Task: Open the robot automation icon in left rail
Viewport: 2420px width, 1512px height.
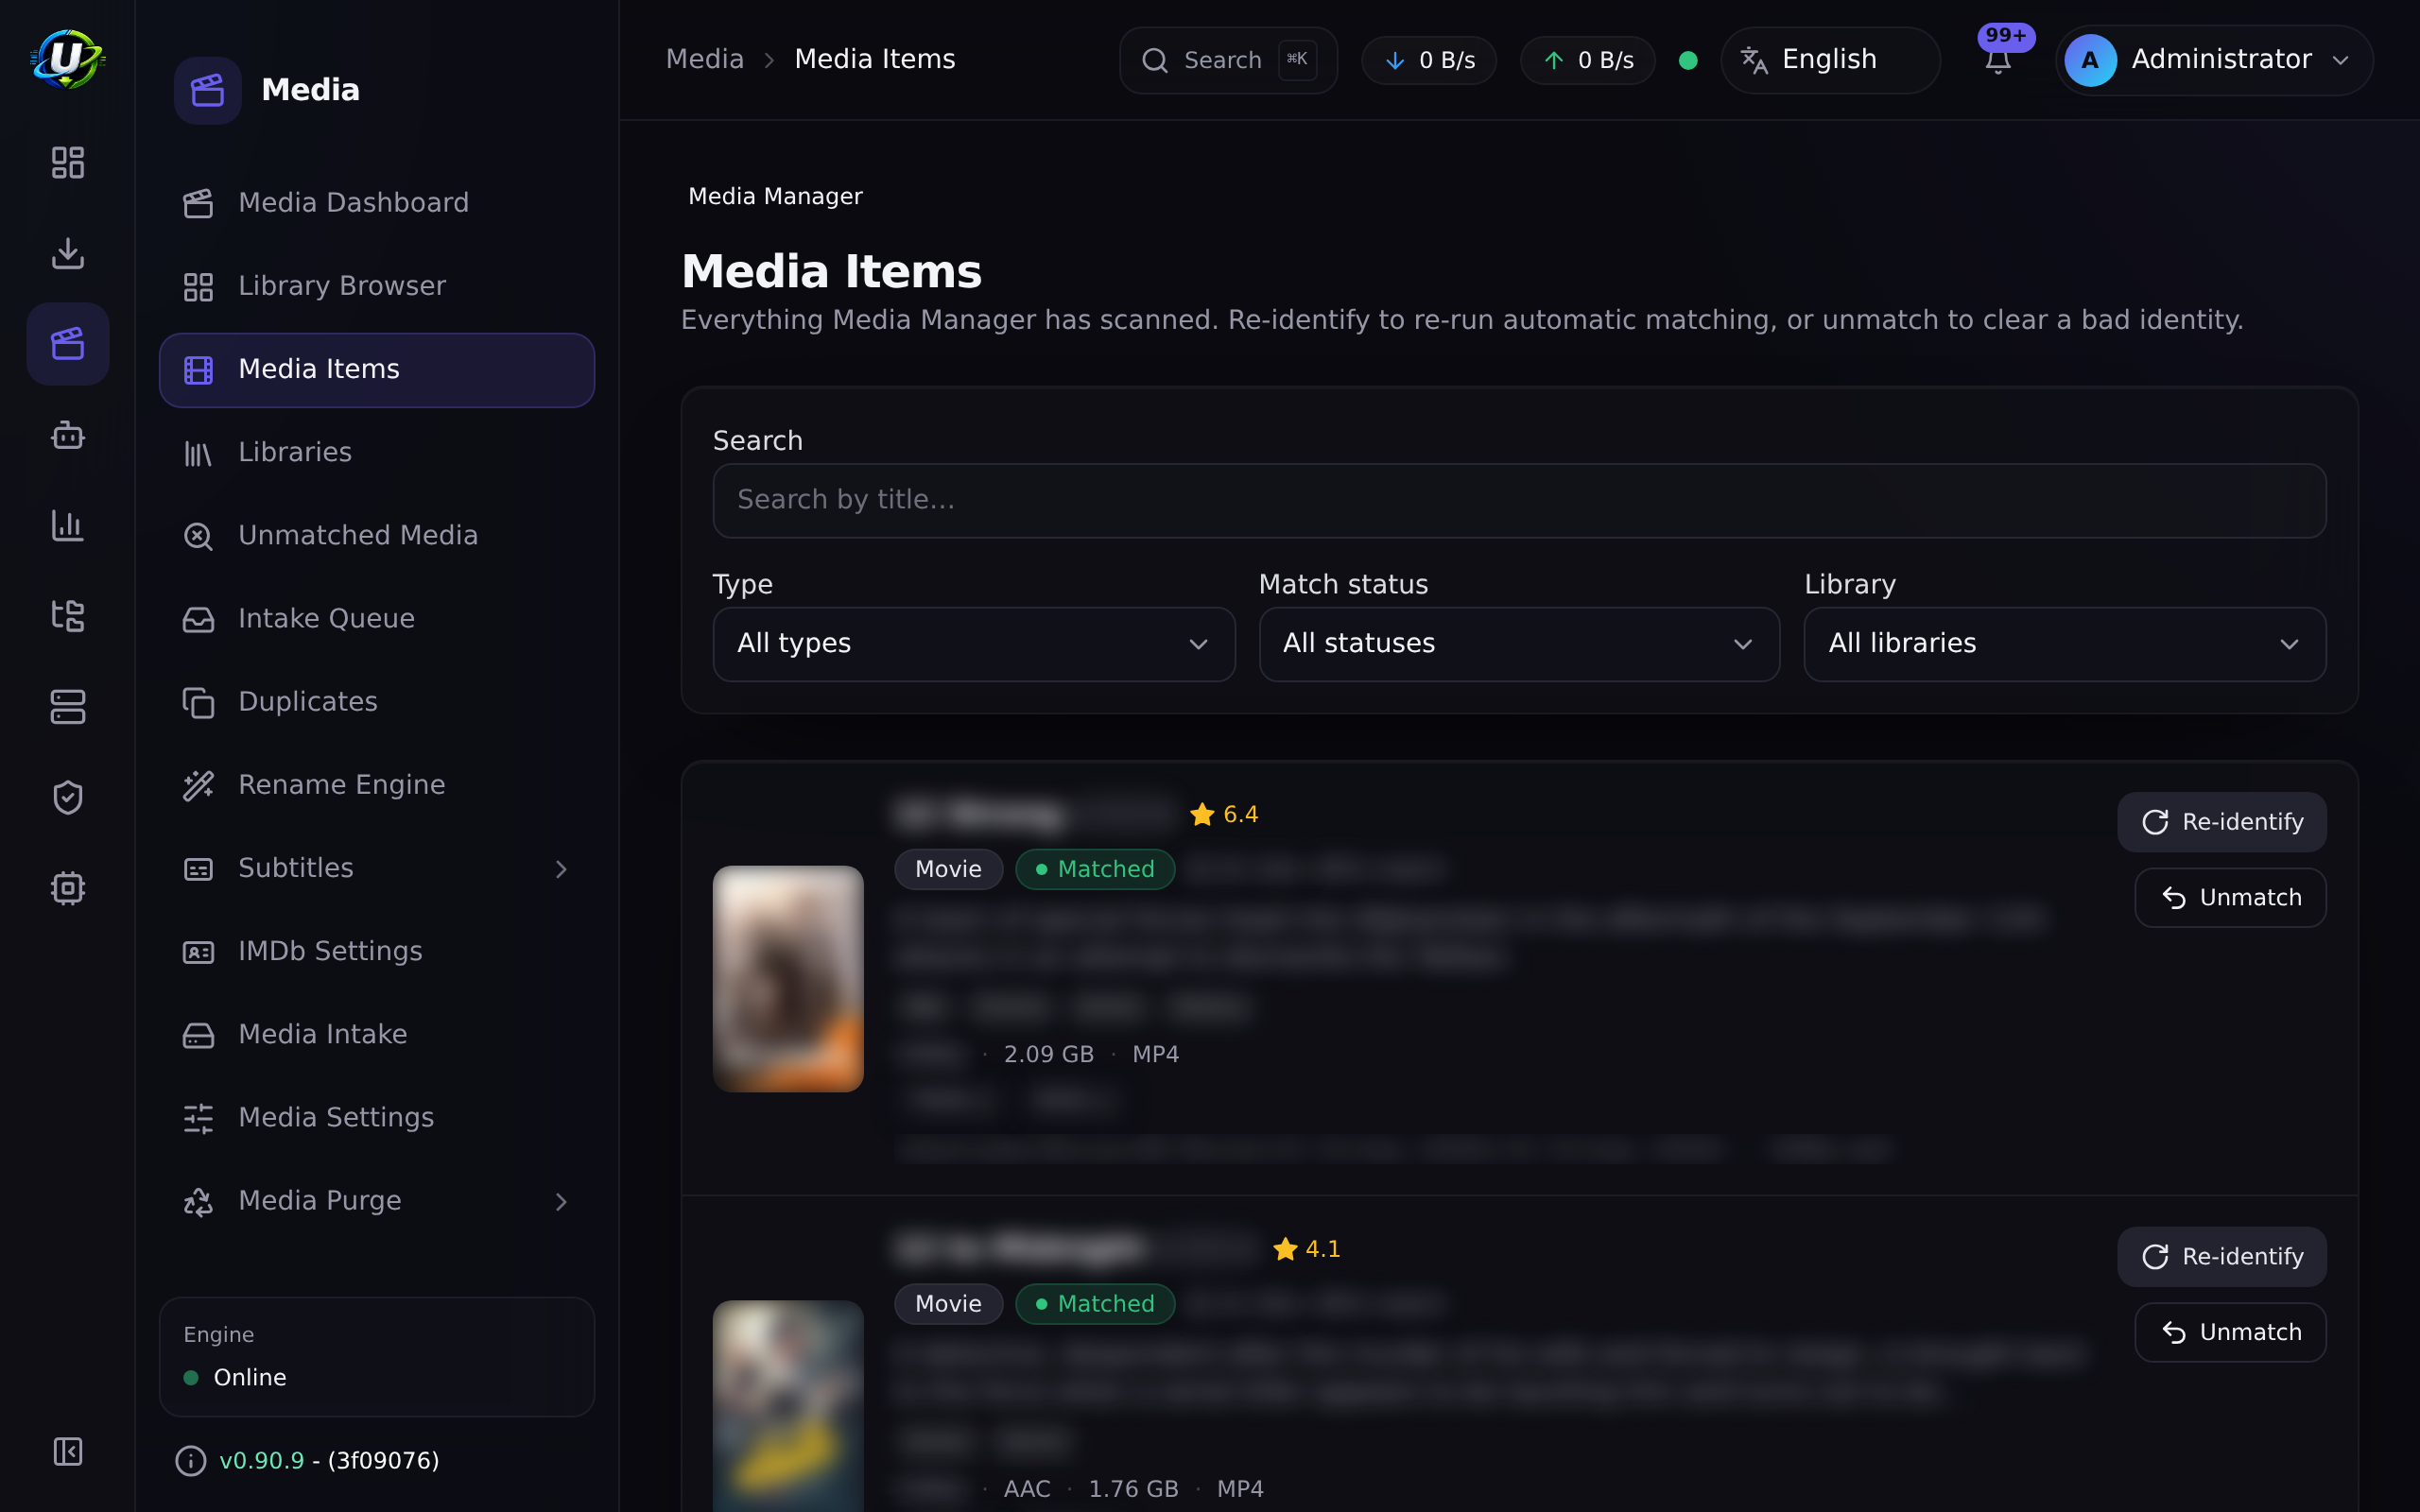Action: (67, 435)
